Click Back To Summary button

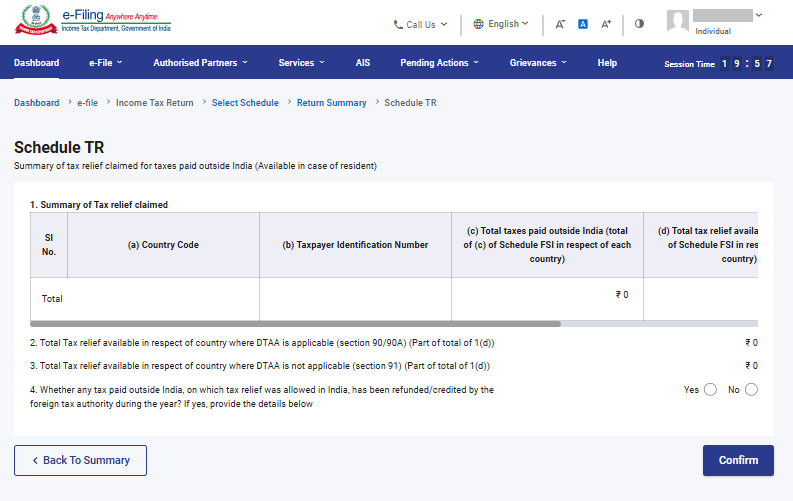pos(80,460)
